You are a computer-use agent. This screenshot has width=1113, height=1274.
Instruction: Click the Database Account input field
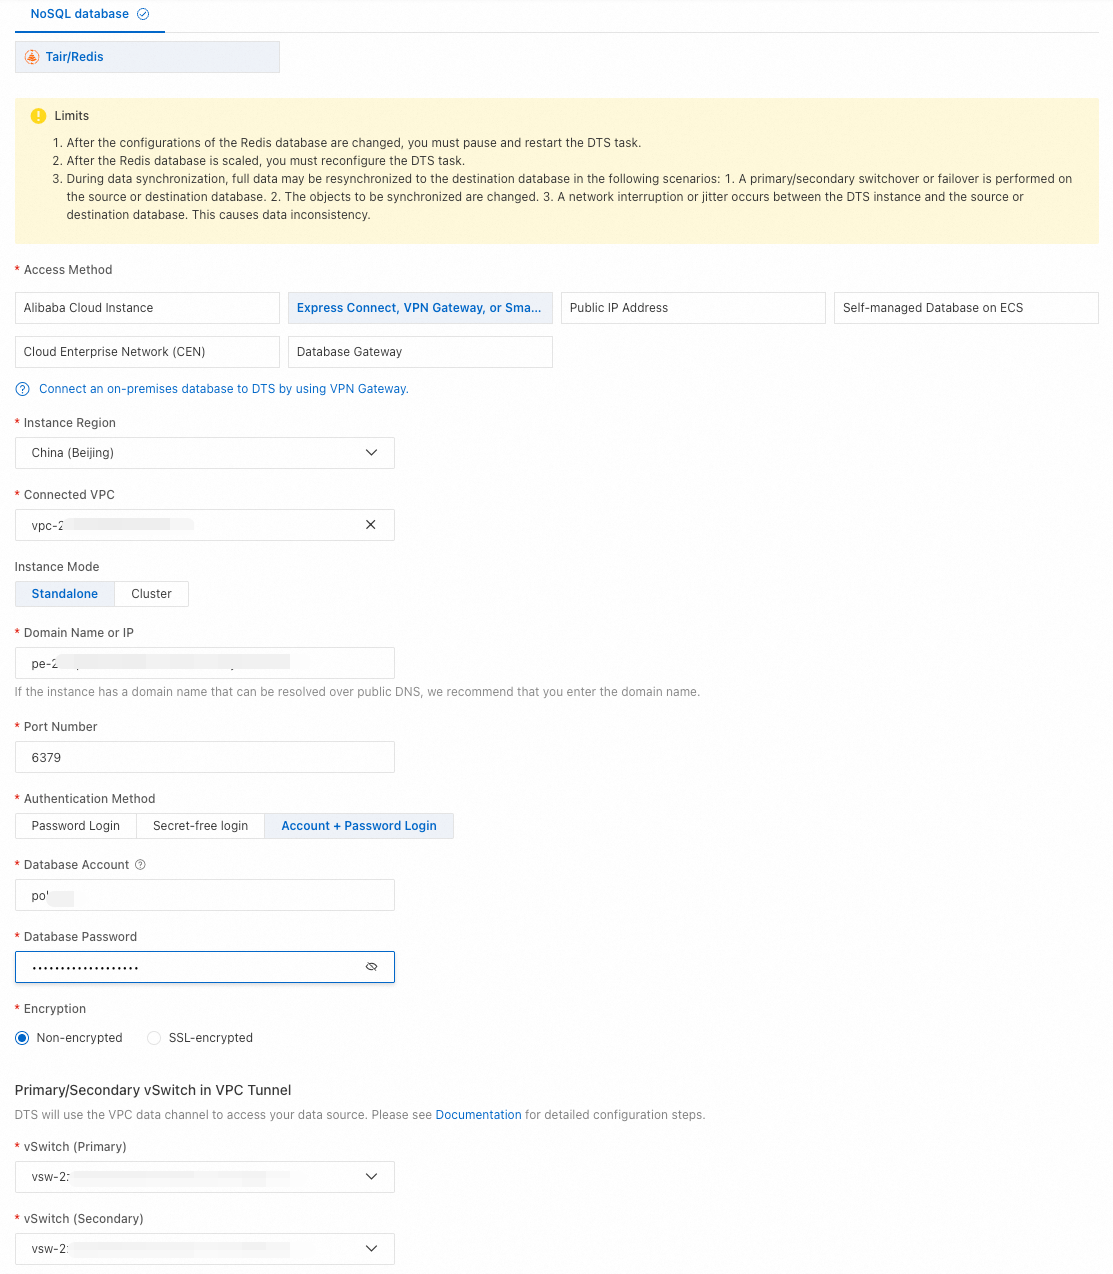pos(205,895)
